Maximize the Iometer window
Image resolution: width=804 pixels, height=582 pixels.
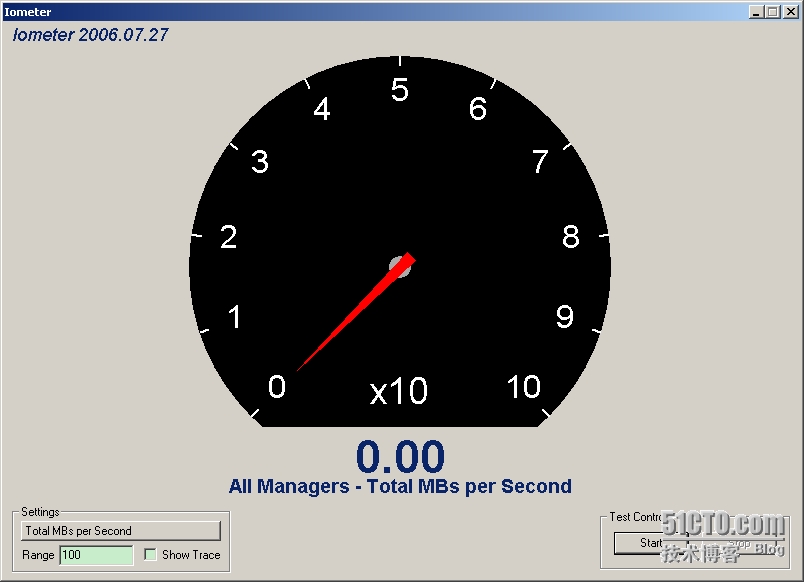click(773, 12)
